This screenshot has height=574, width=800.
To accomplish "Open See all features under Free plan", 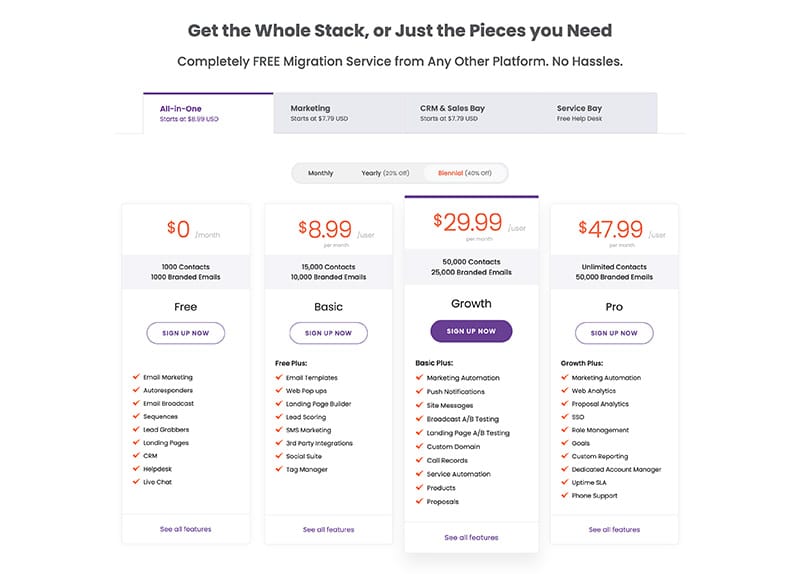I will pos(186,529).
